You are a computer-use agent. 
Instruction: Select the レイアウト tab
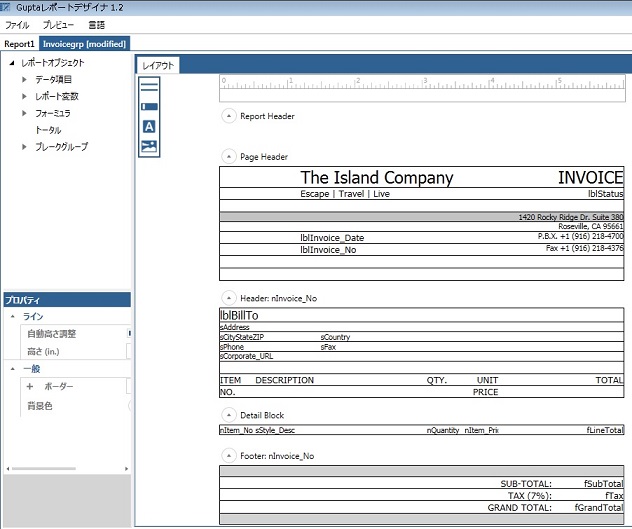(158, 65)
